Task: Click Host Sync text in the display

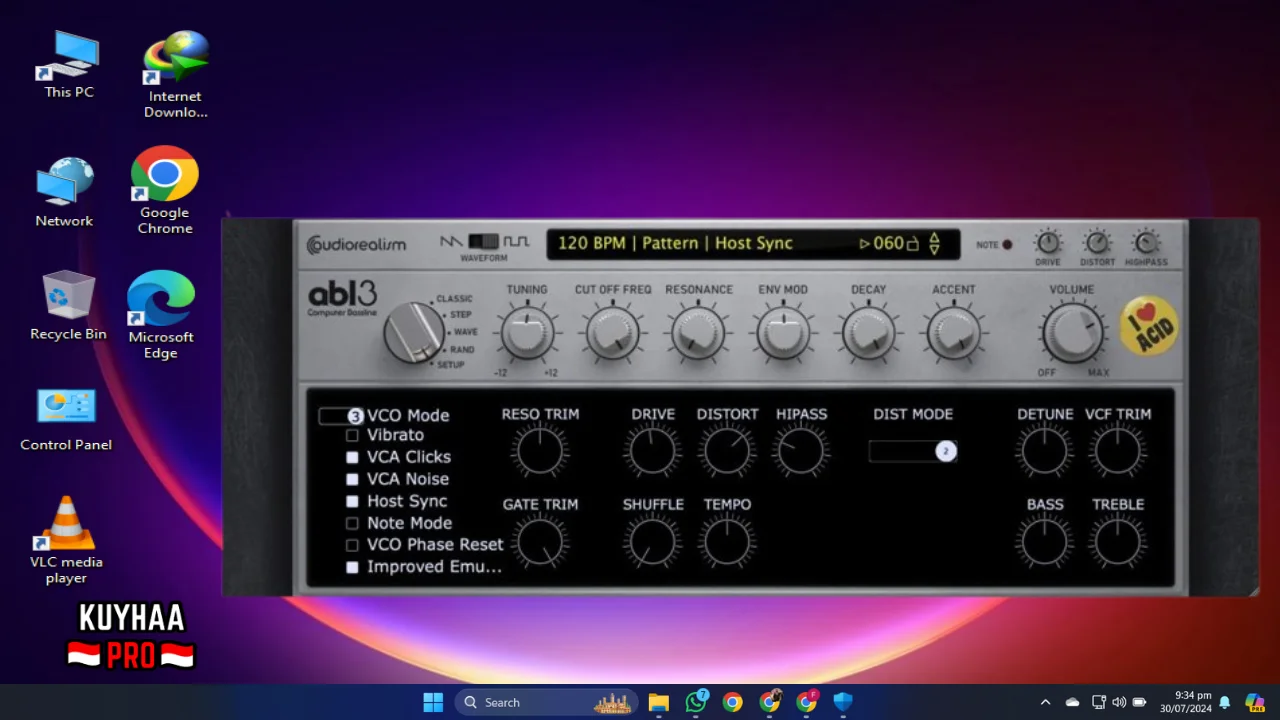Action: pos(754,243)
